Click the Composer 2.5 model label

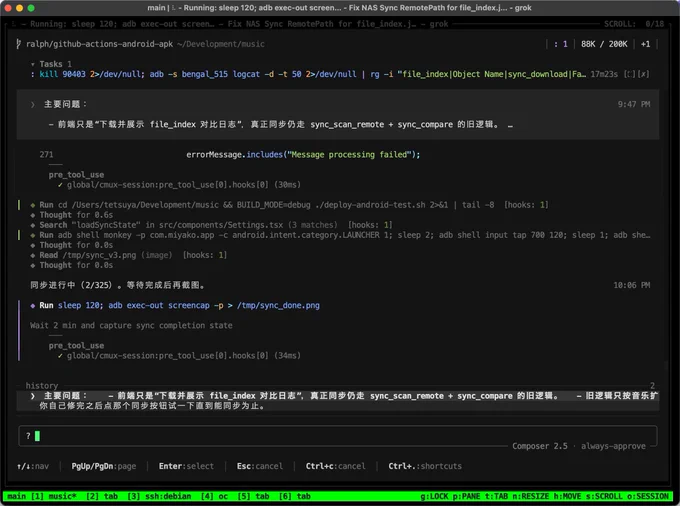coord(539,446)
